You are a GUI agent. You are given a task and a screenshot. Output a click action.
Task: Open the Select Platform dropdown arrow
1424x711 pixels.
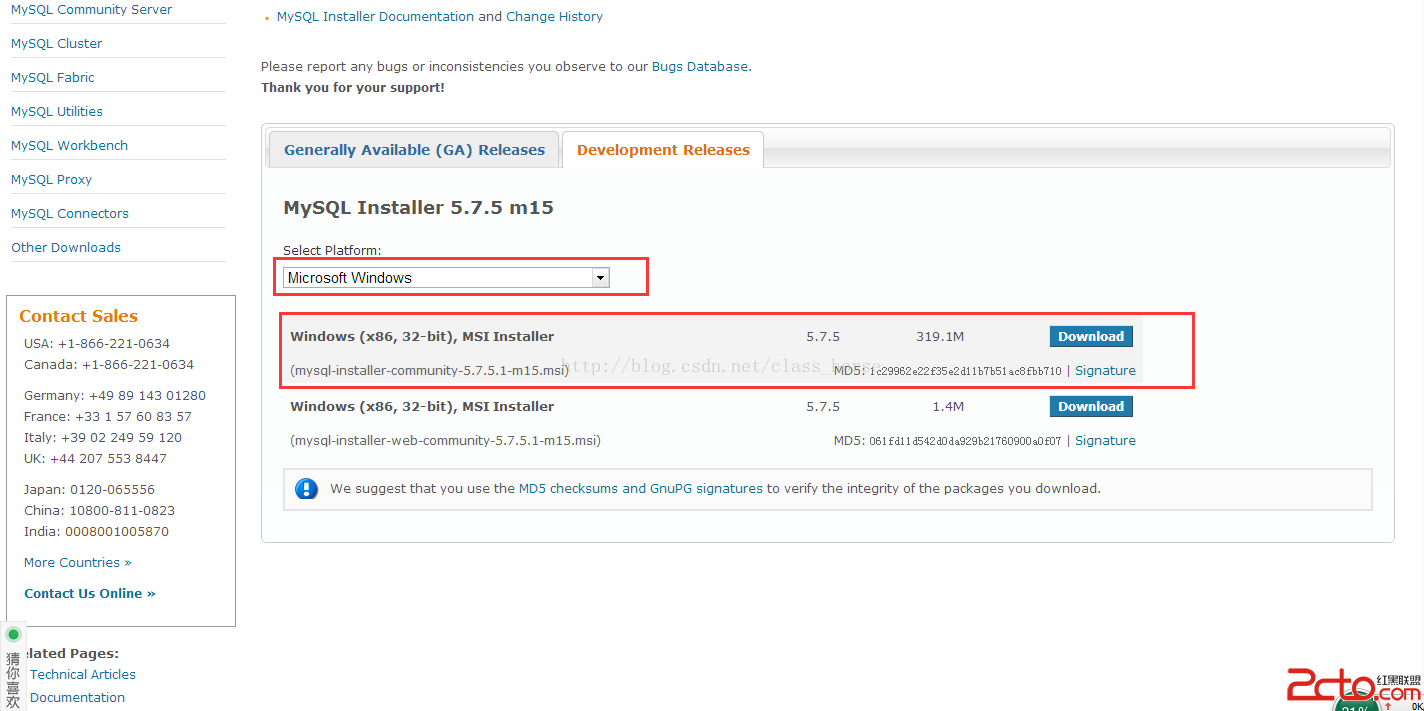point(600,278)
